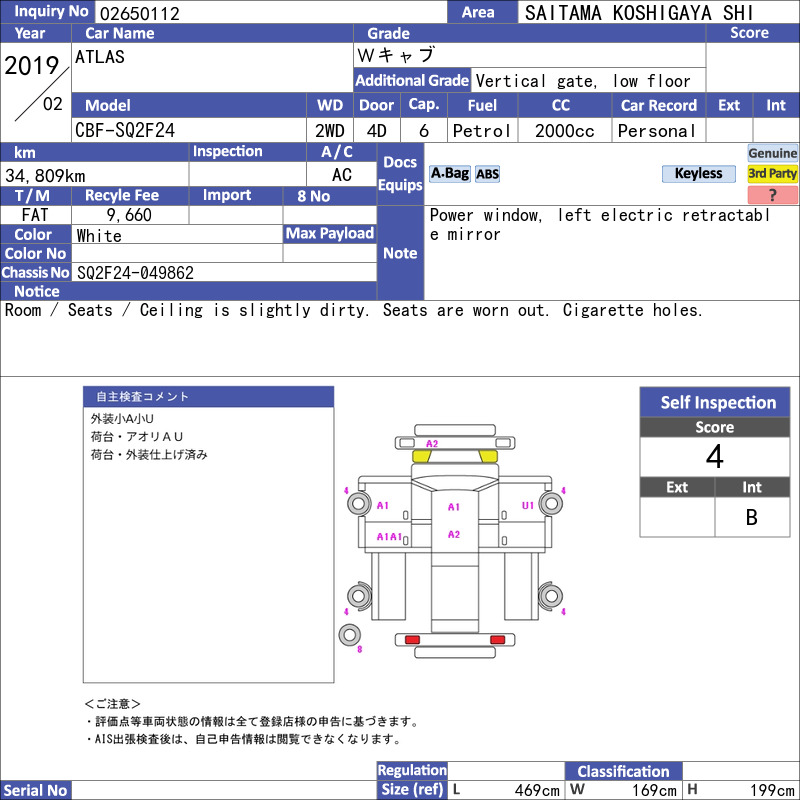Click the front left wheel on diagram

359,504
